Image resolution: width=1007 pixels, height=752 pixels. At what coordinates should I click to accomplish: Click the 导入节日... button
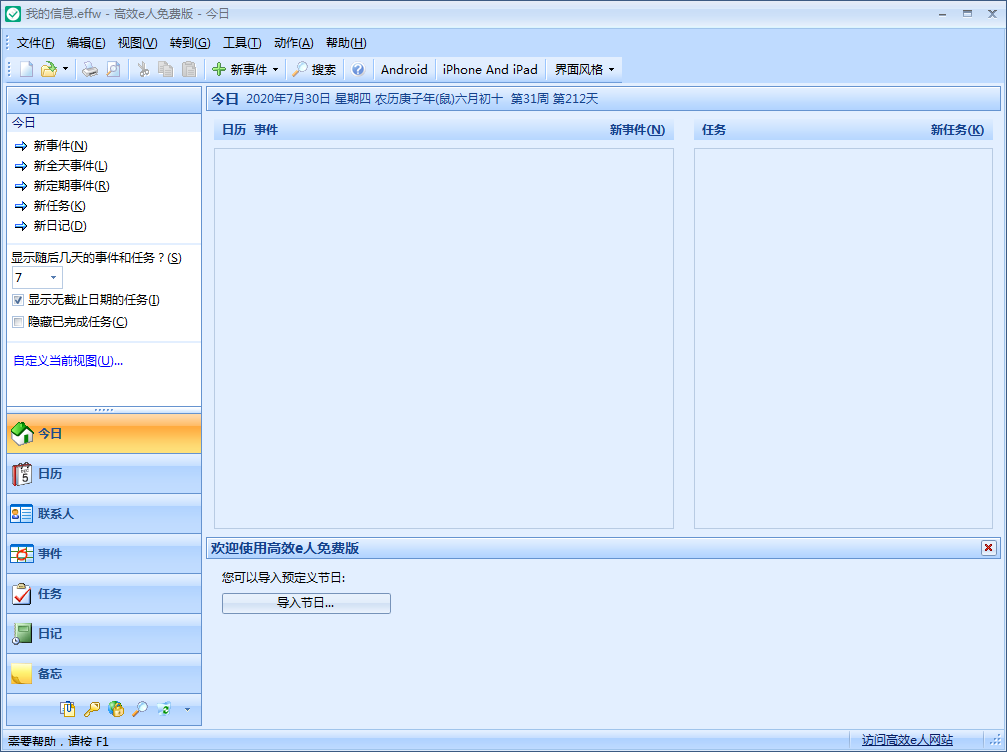(x=306, y=603)
